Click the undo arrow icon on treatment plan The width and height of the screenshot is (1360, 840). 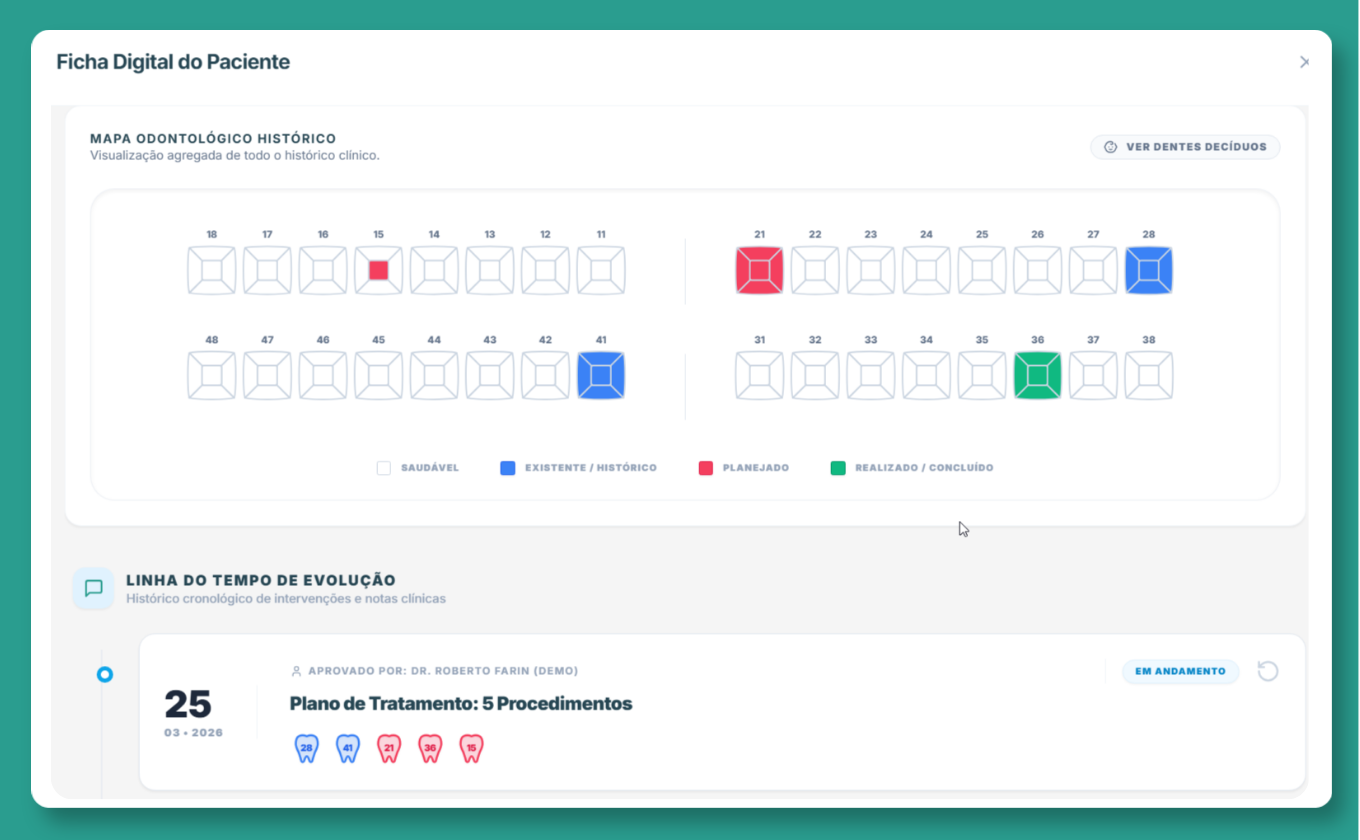[x=1268, y=671]
